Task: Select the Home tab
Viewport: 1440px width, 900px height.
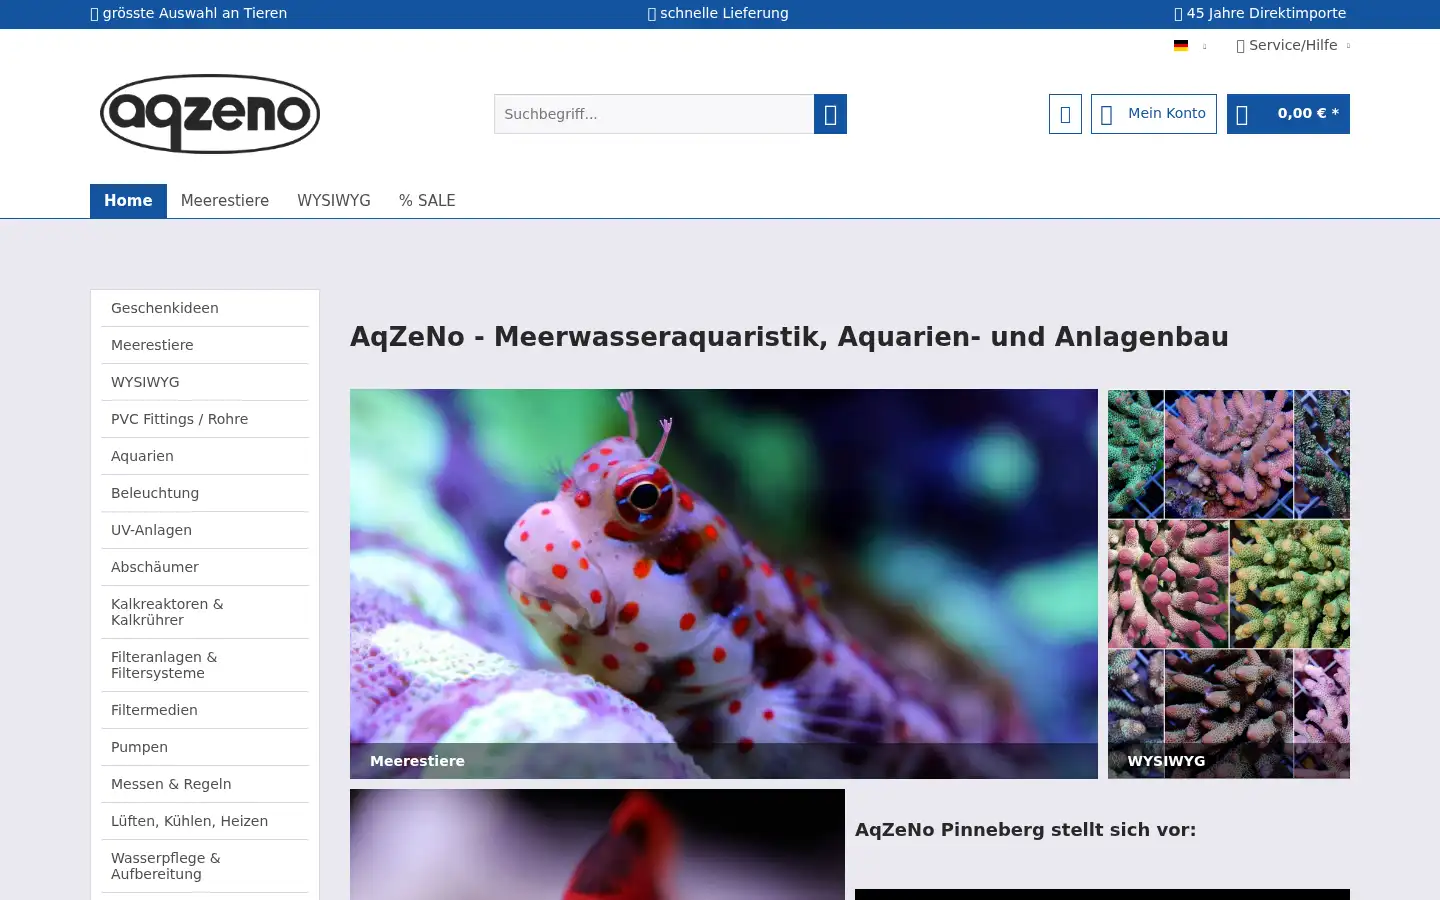Action: pos(128,201)
